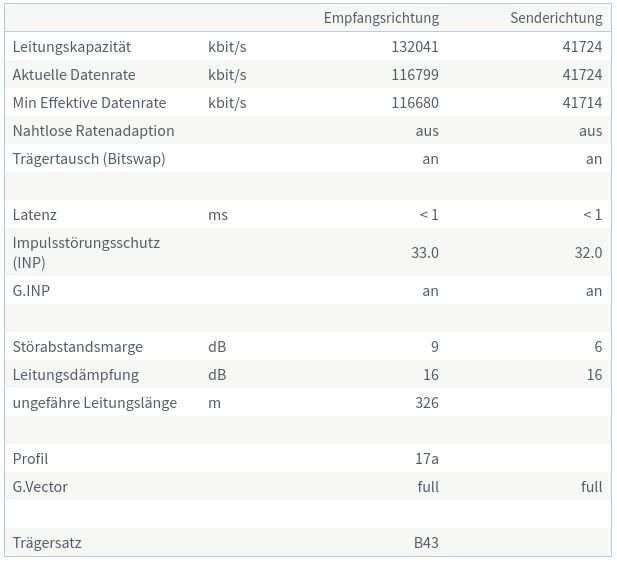Click the B43 Trägersatz value
This screenshot has height=562, width=617.
426,542
